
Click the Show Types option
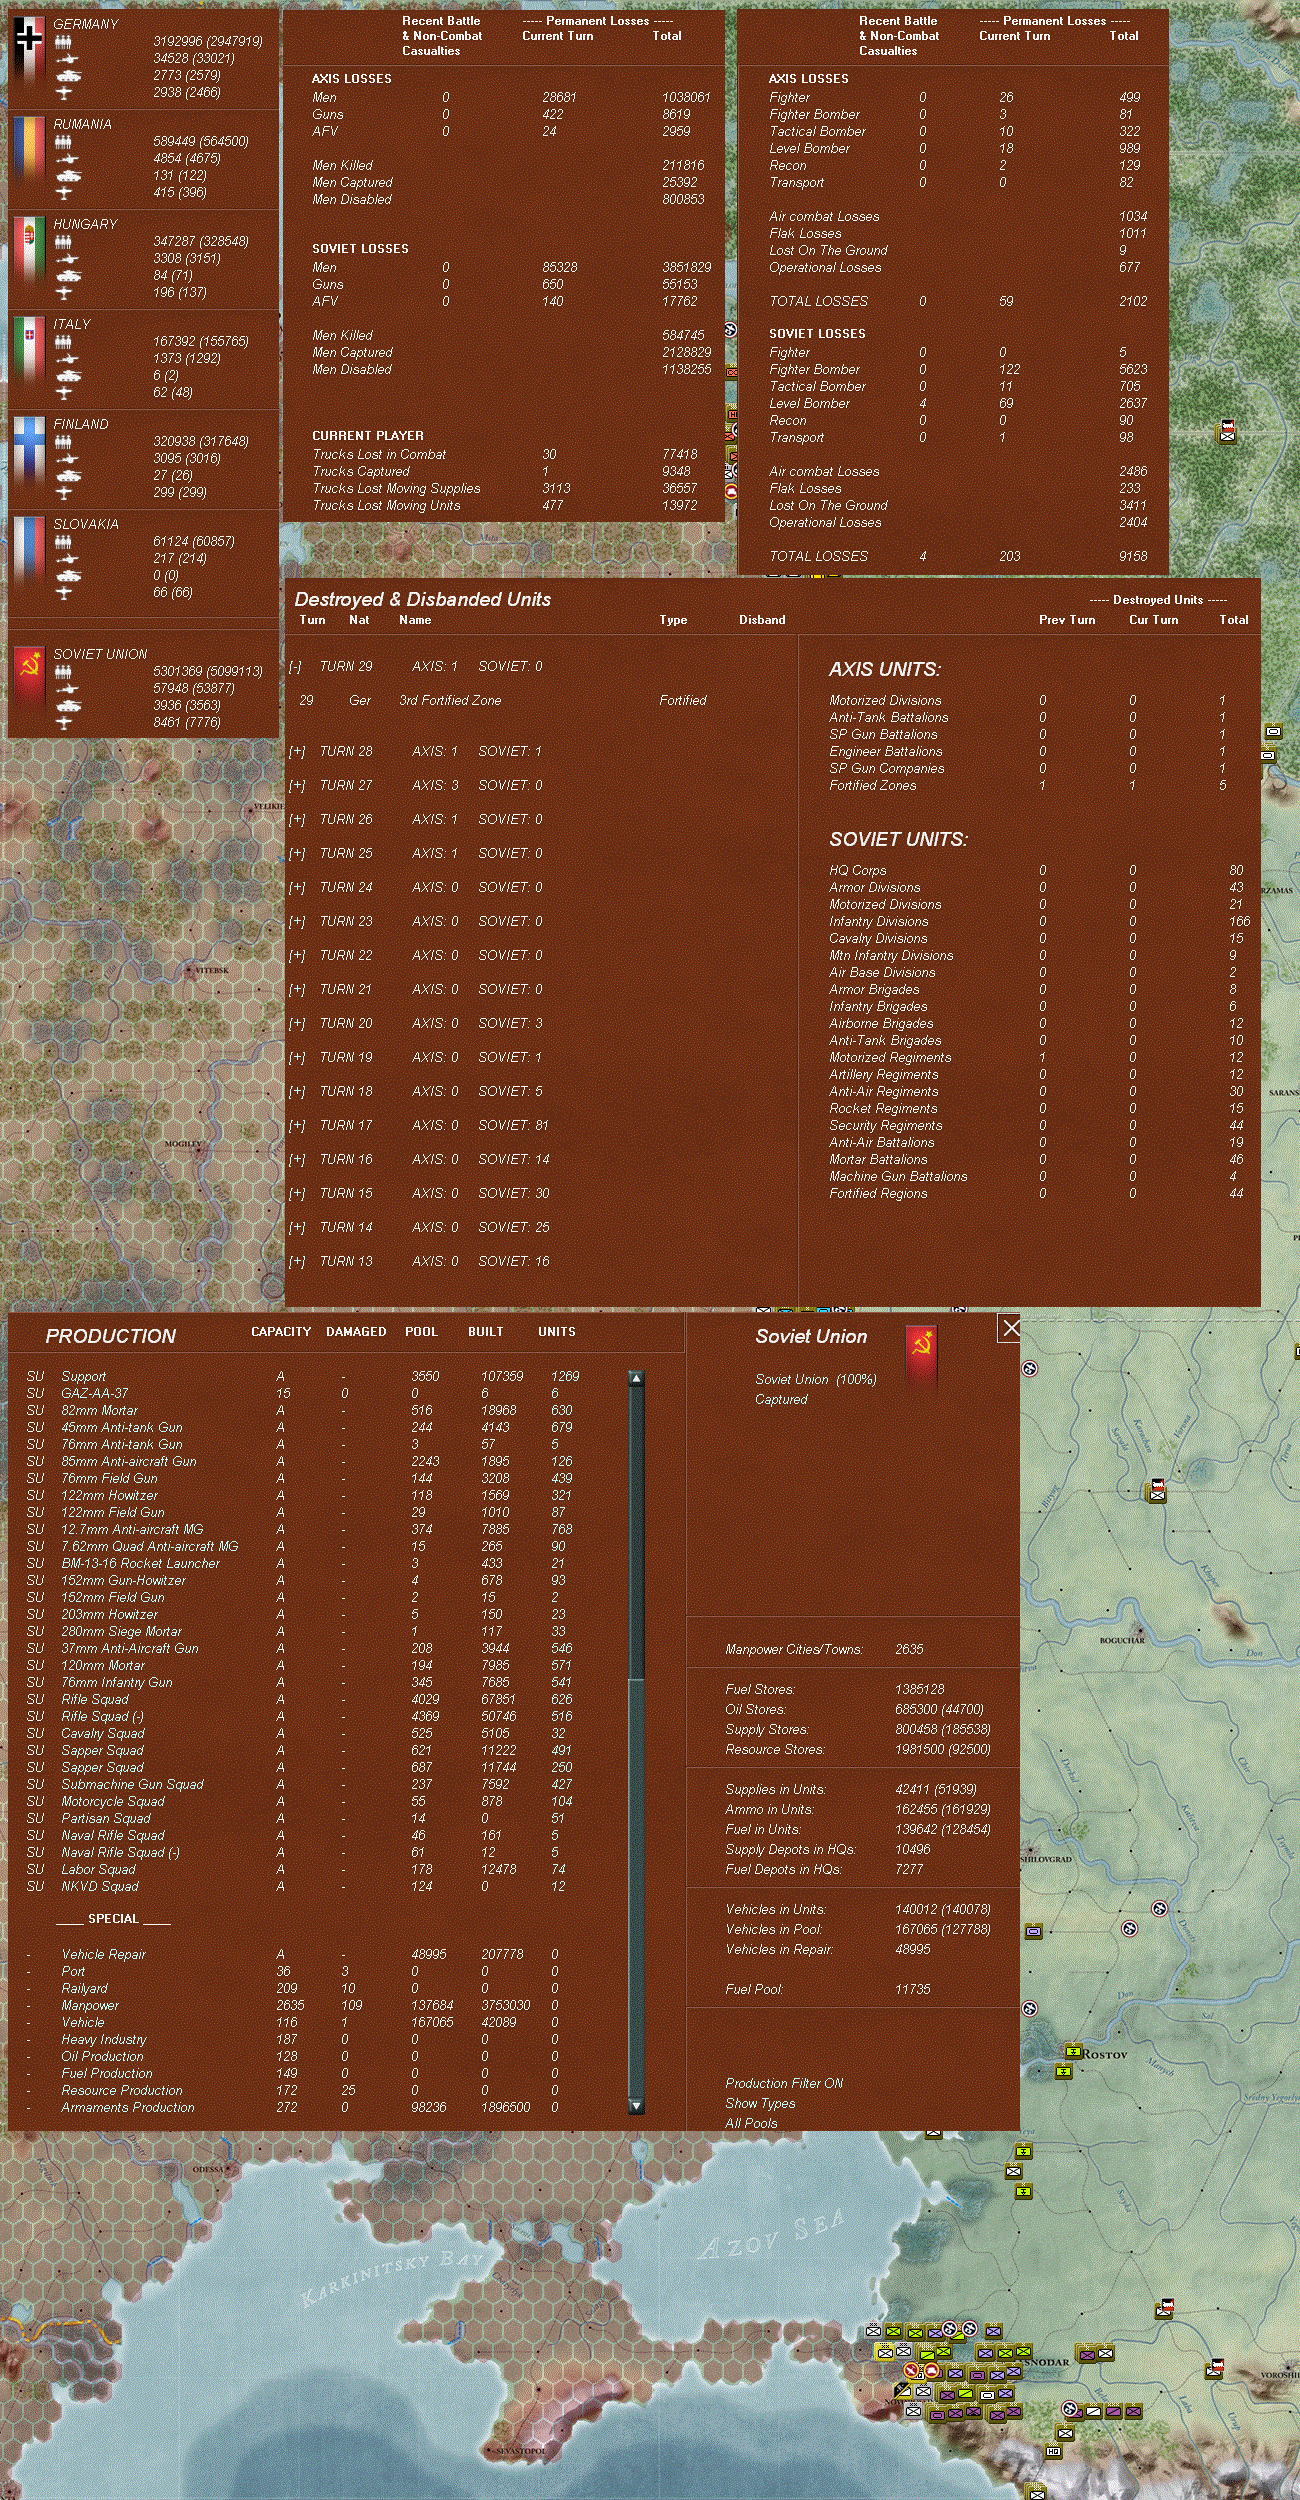[760, 2103]
